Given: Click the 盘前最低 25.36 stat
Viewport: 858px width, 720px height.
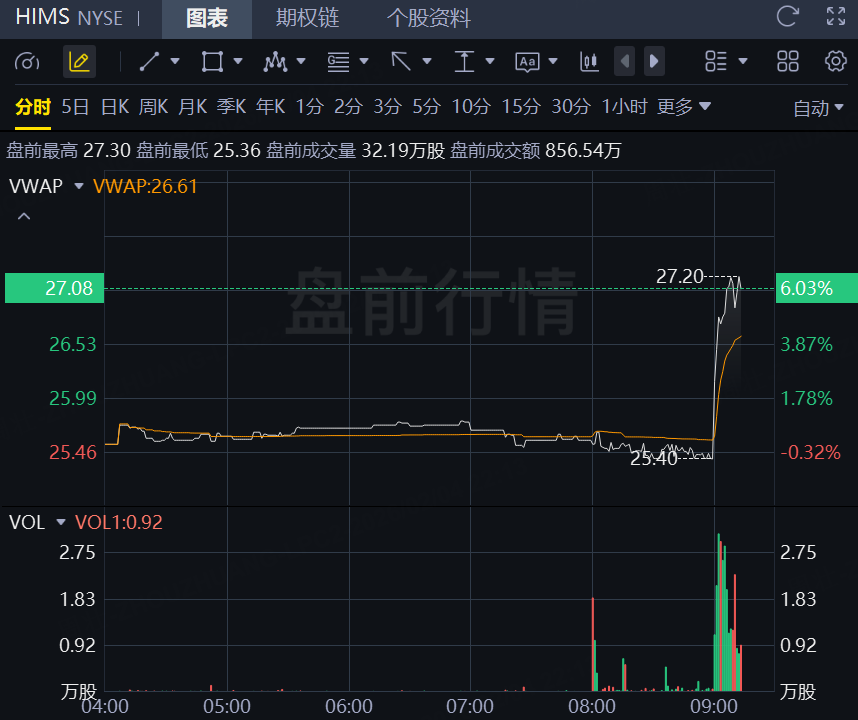Looking at the screenshot, I should point(198,150).
